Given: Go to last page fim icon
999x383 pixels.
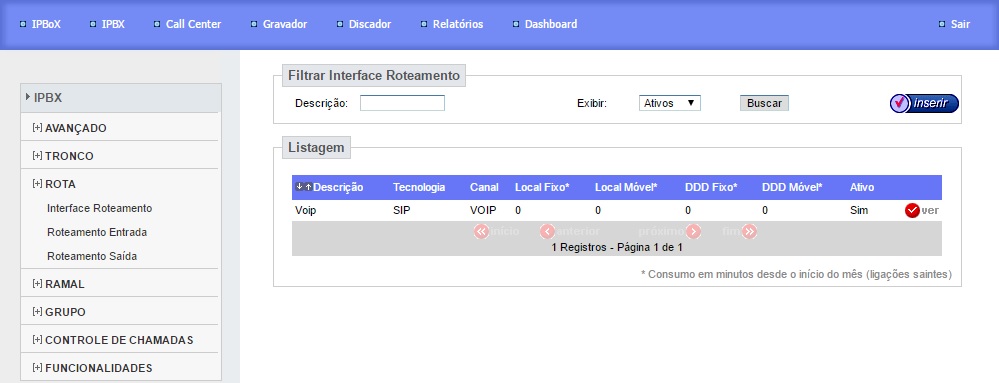Looking at the screenshot, I should pos(749,231).
